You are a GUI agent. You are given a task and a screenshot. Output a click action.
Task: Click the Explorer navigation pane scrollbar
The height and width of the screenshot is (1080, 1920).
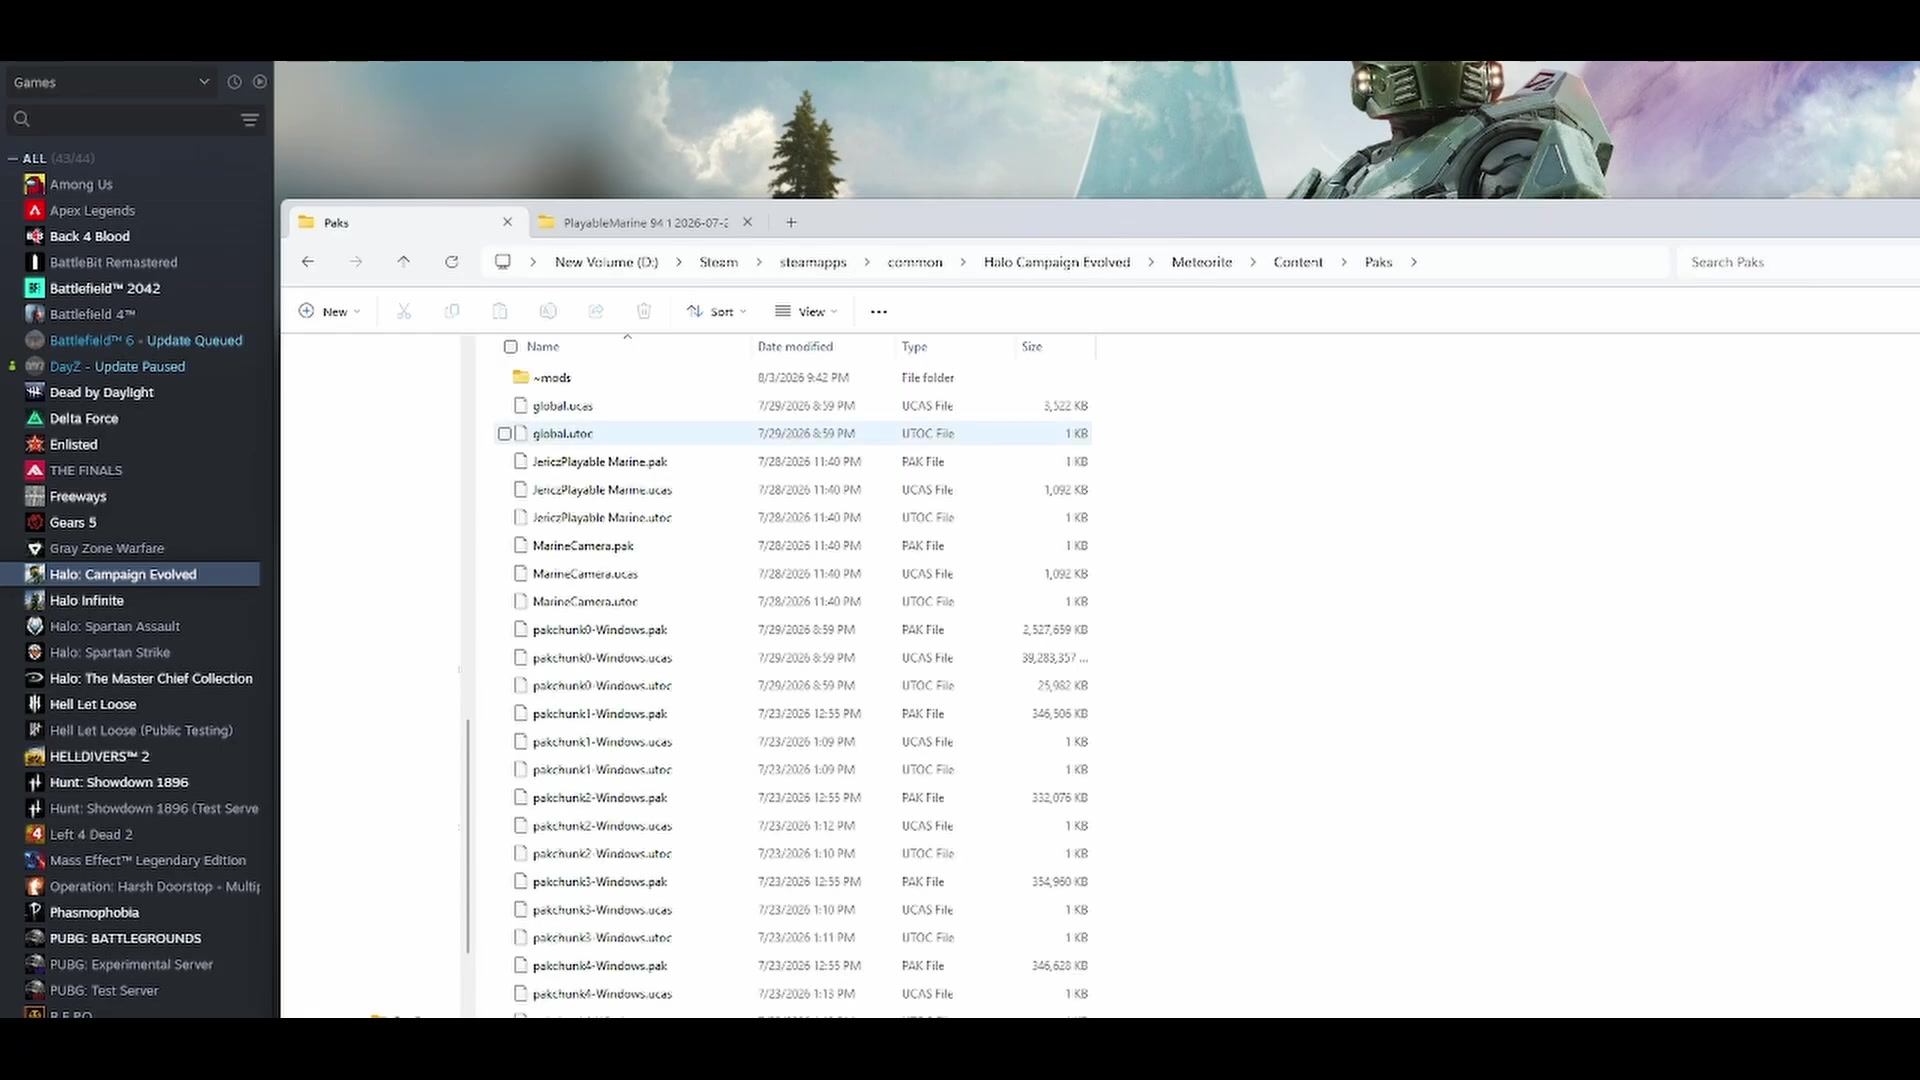pos(467,835)
